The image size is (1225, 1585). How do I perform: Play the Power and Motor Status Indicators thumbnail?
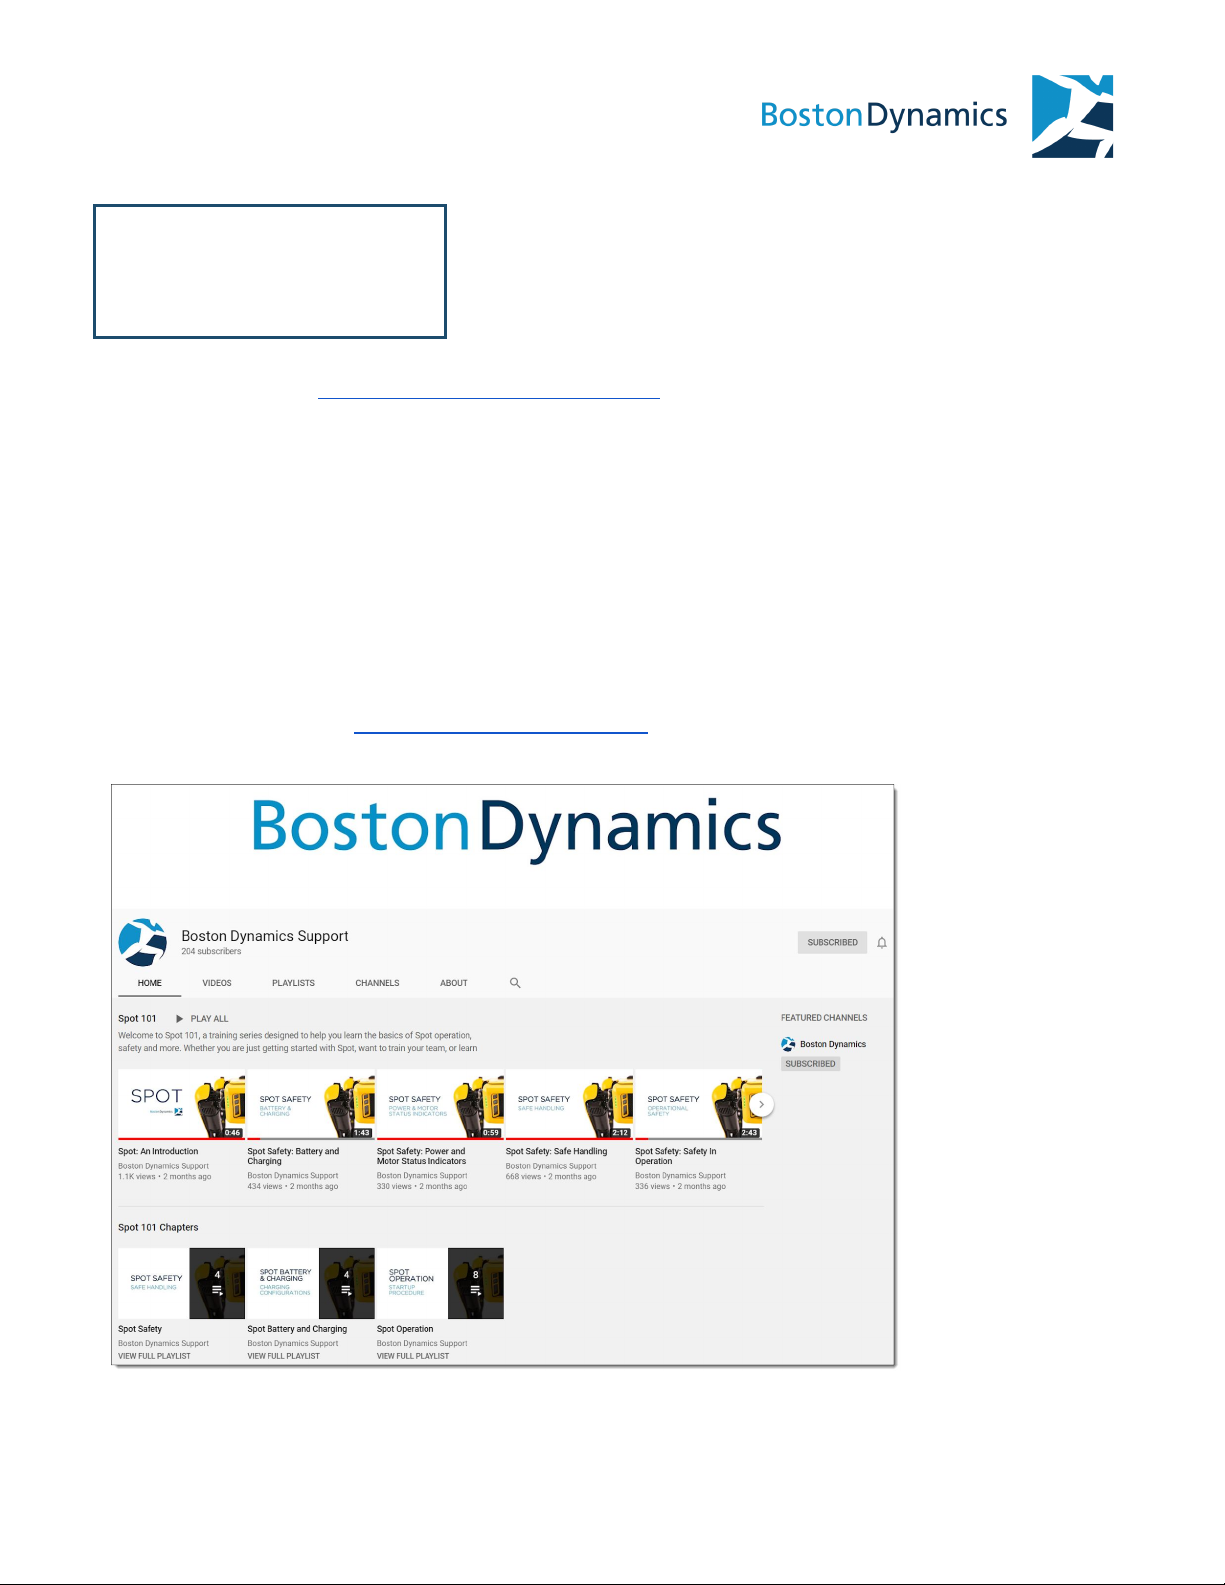coord(440,1105)
